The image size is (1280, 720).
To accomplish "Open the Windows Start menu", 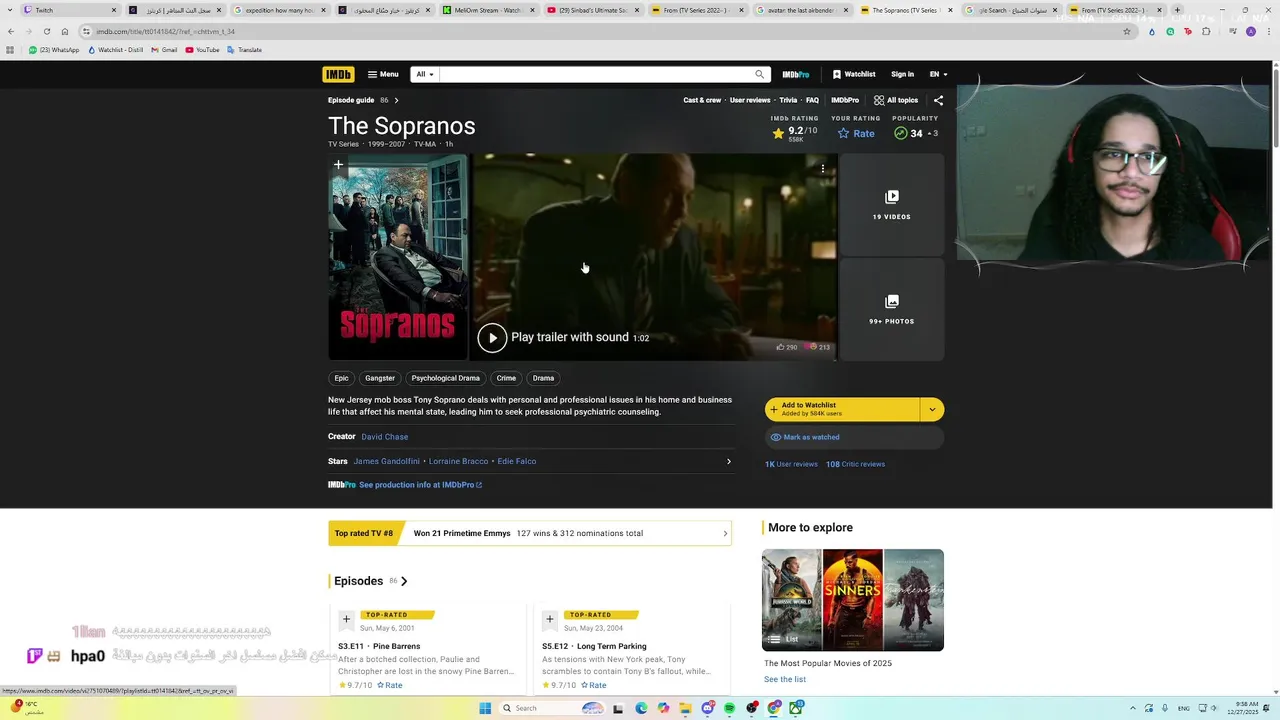I will [485, 708].
